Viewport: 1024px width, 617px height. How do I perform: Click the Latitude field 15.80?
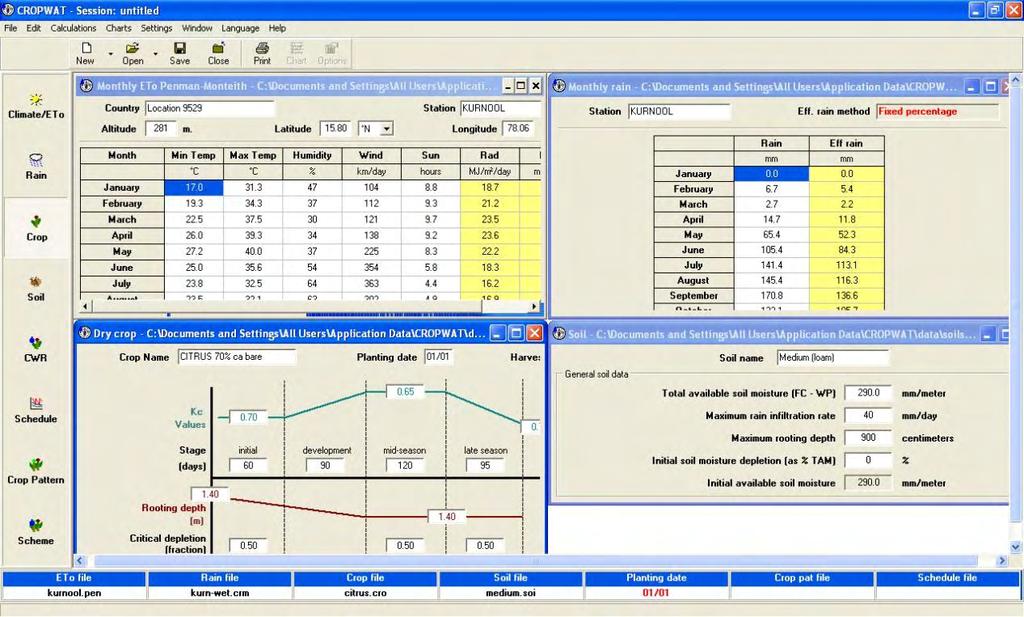point(336,129)
